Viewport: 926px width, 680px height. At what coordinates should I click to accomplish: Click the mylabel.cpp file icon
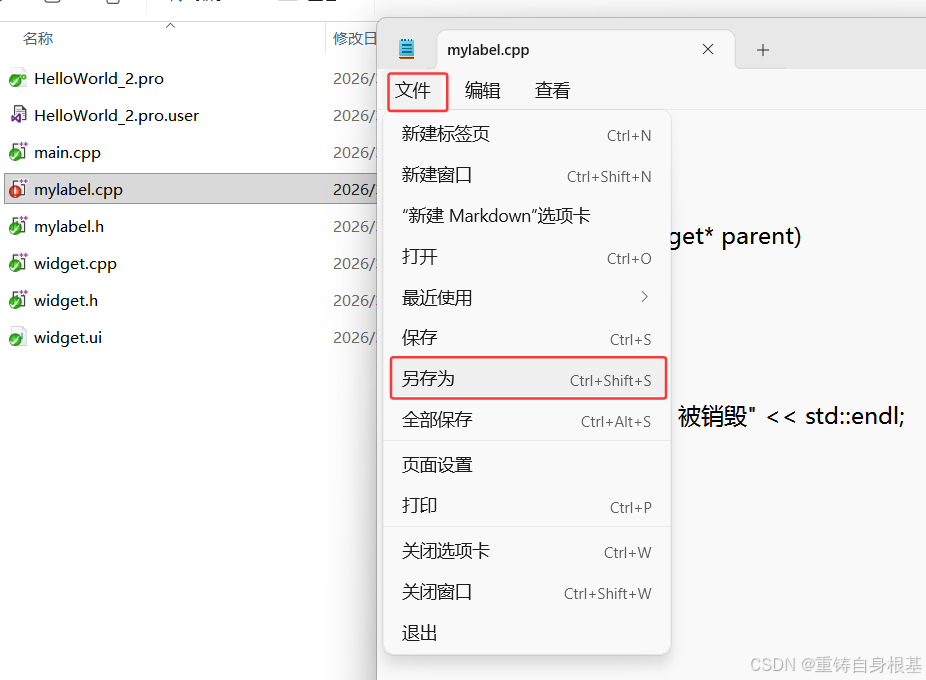[x=18, y=189]
